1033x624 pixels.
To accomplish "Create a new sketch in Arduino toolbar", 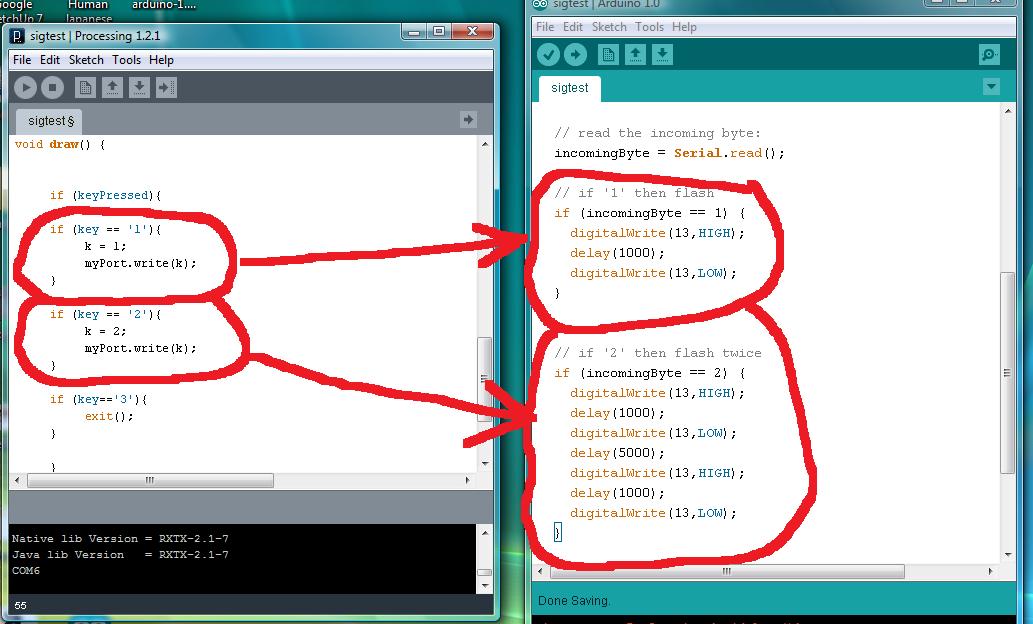I will [x=607, y=55].
